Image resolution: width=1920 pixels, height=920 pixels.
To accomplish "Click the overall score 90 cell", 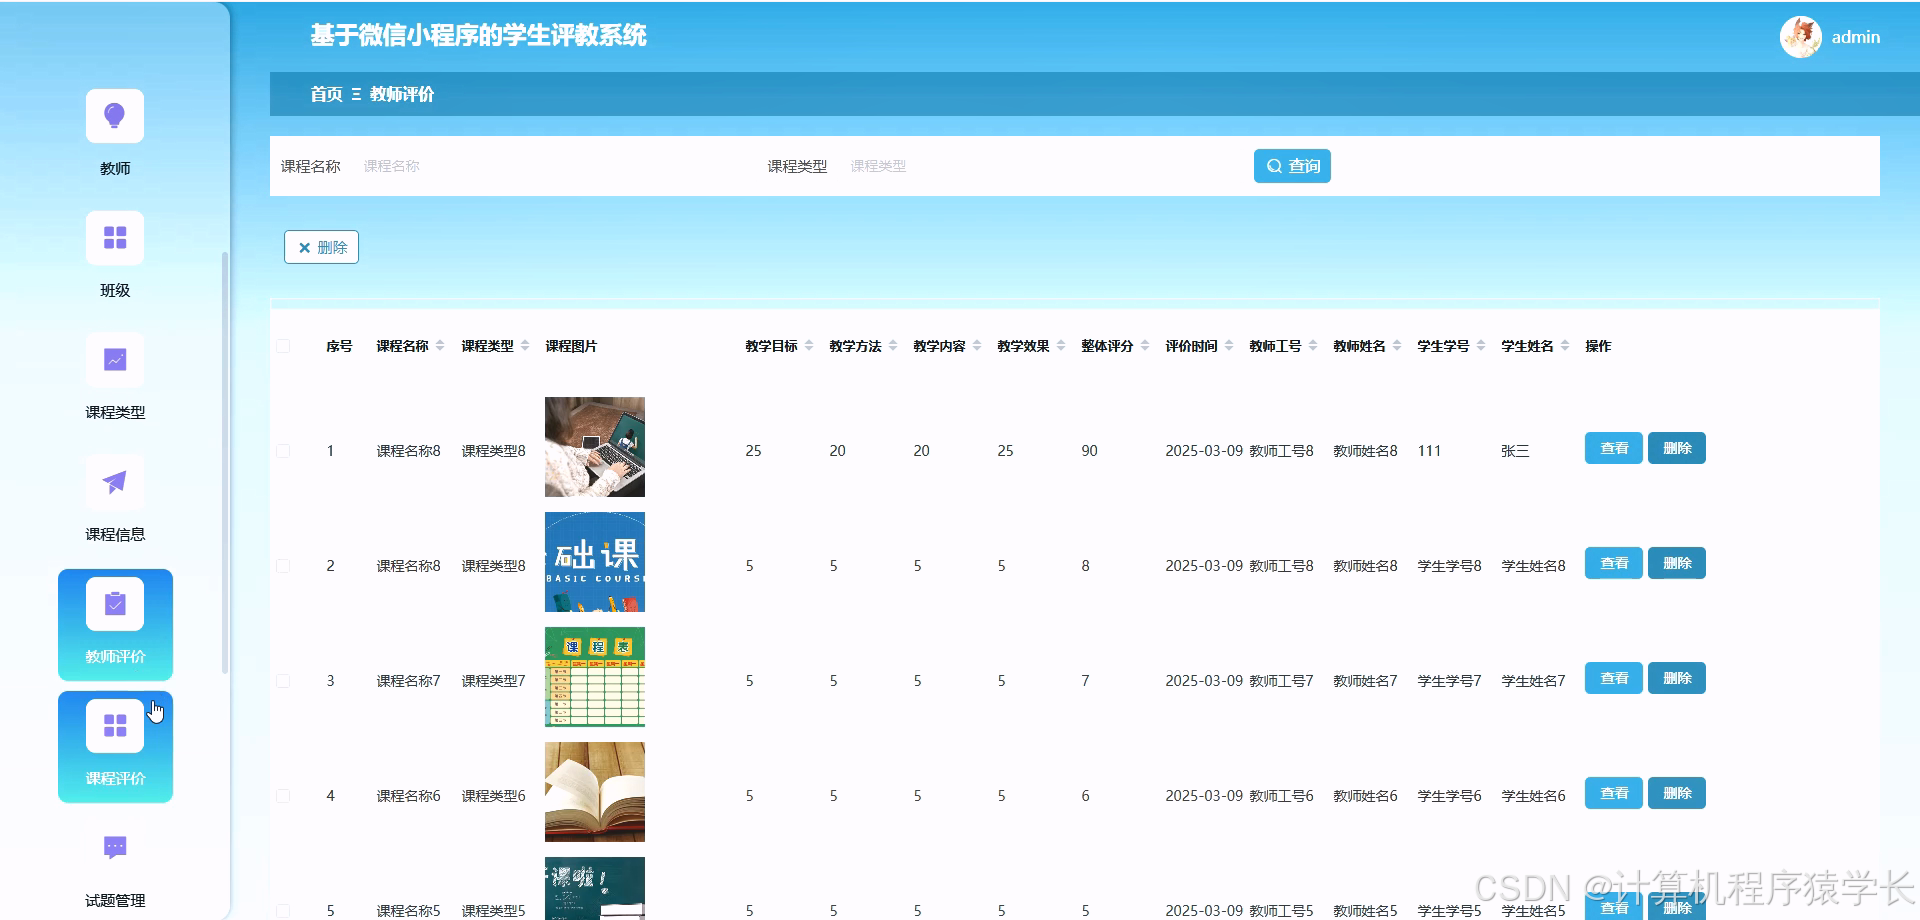I will (x=1089, y=451).
